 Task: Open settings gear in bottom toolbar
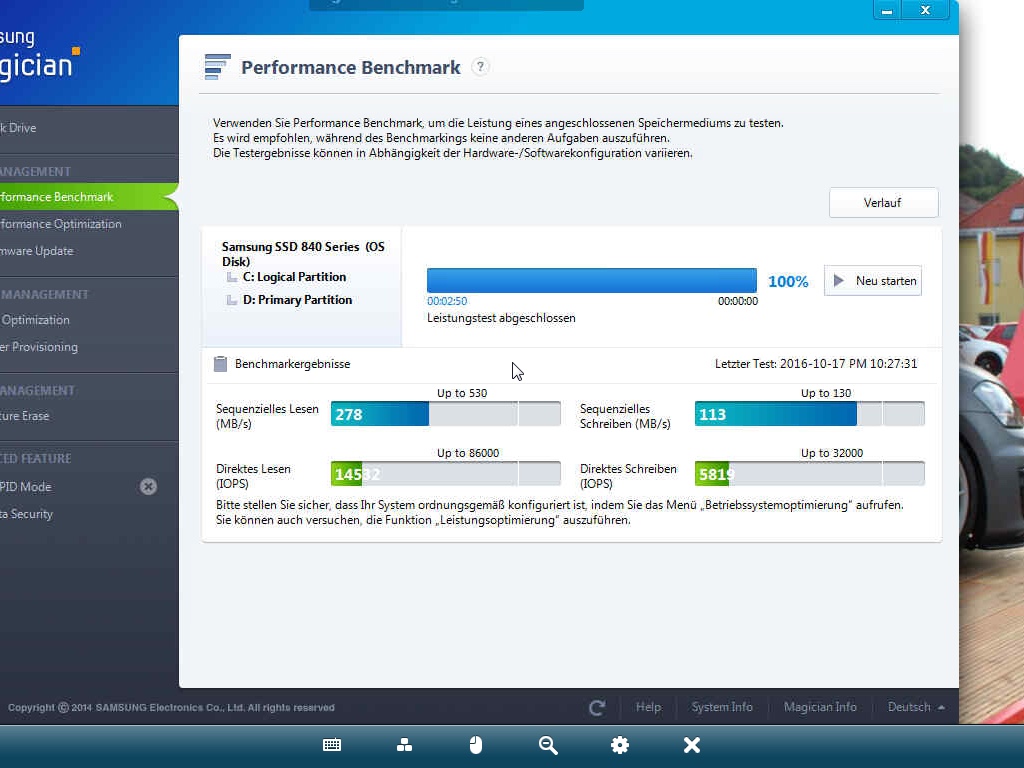620,745
